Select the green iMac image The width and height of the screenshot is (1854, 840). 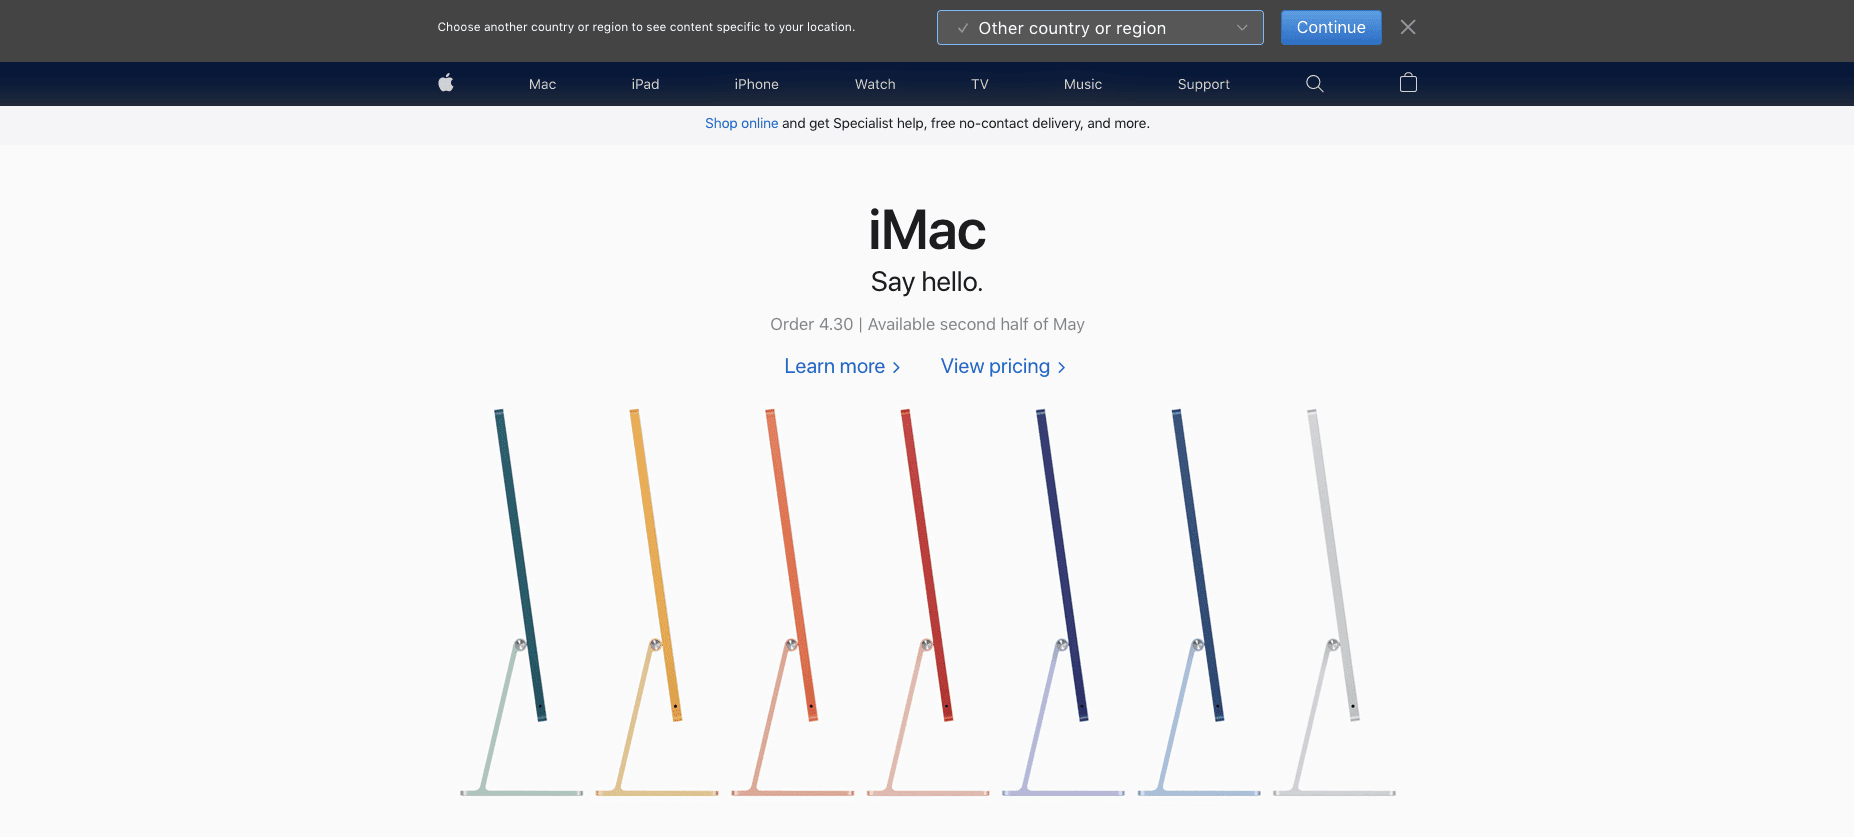pos(521,602)
